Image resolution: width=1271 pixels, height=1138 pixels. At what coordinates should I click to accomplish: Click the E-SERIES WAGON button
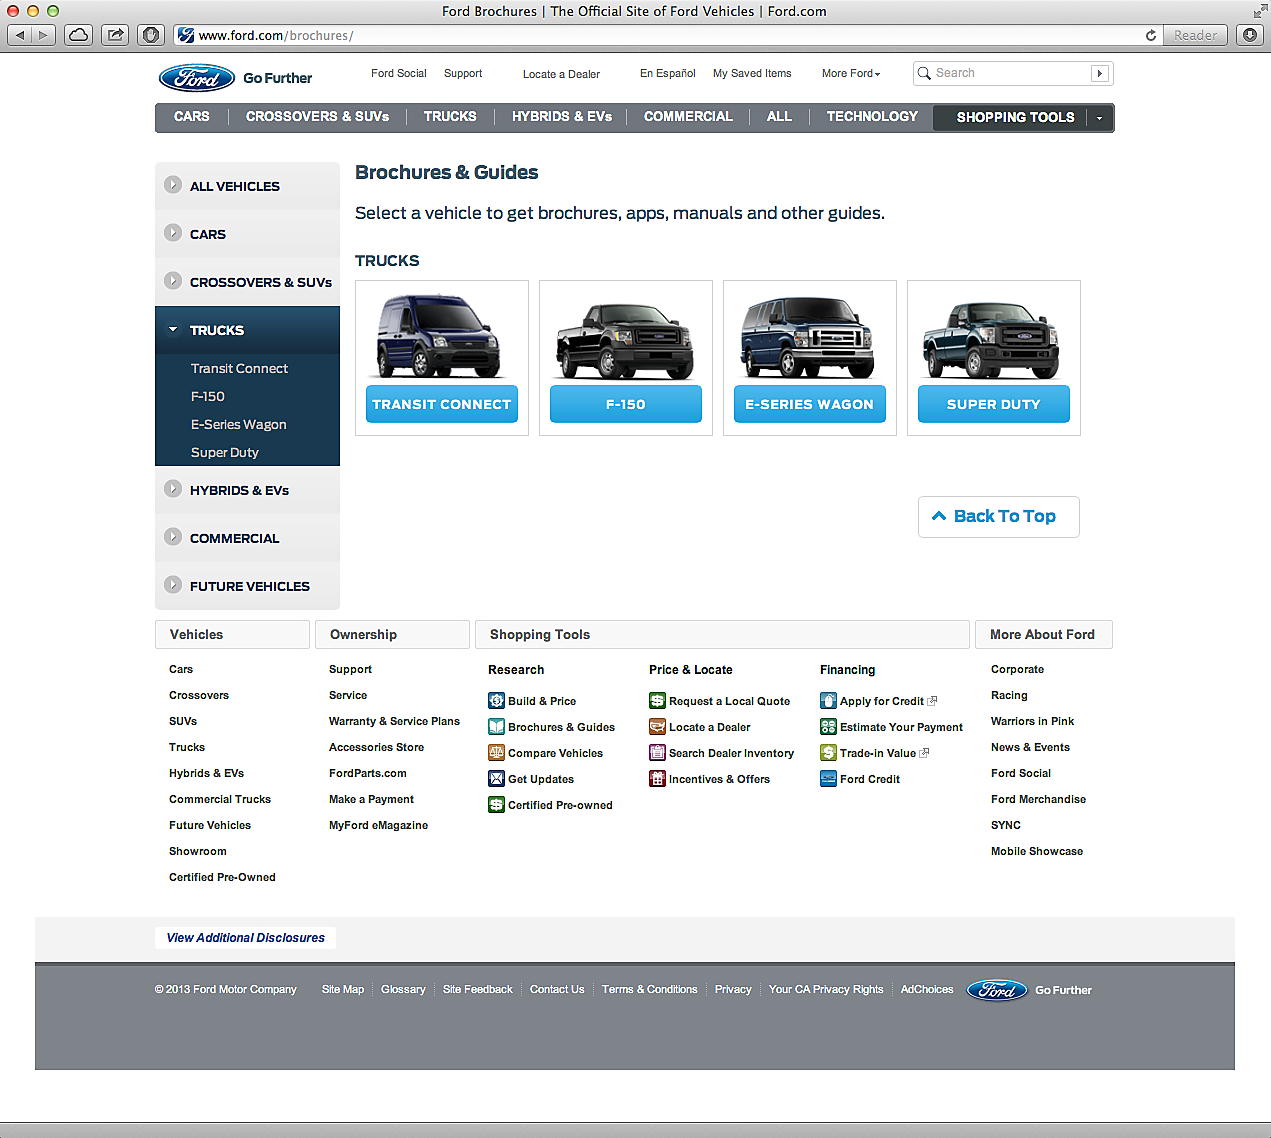810,404
